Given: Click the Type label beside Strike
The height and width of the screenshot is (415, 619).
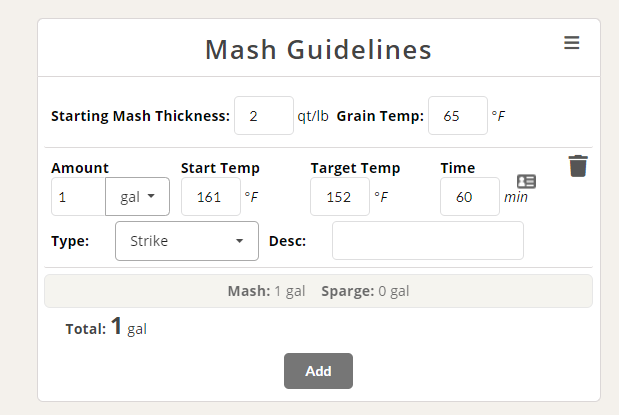Looking at the screenshot, I should [69, 241].
